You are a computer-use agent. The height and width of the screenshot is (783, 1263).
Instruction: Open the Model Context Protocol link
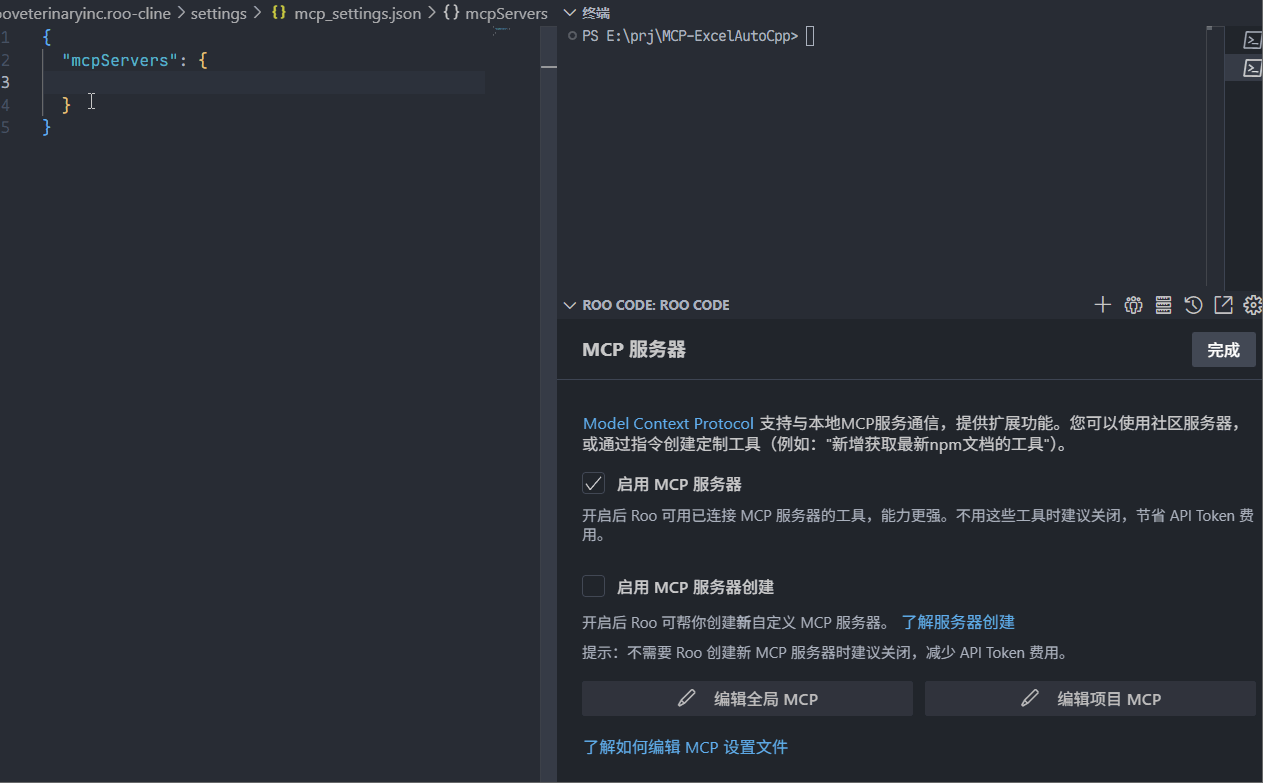point(669,424)
